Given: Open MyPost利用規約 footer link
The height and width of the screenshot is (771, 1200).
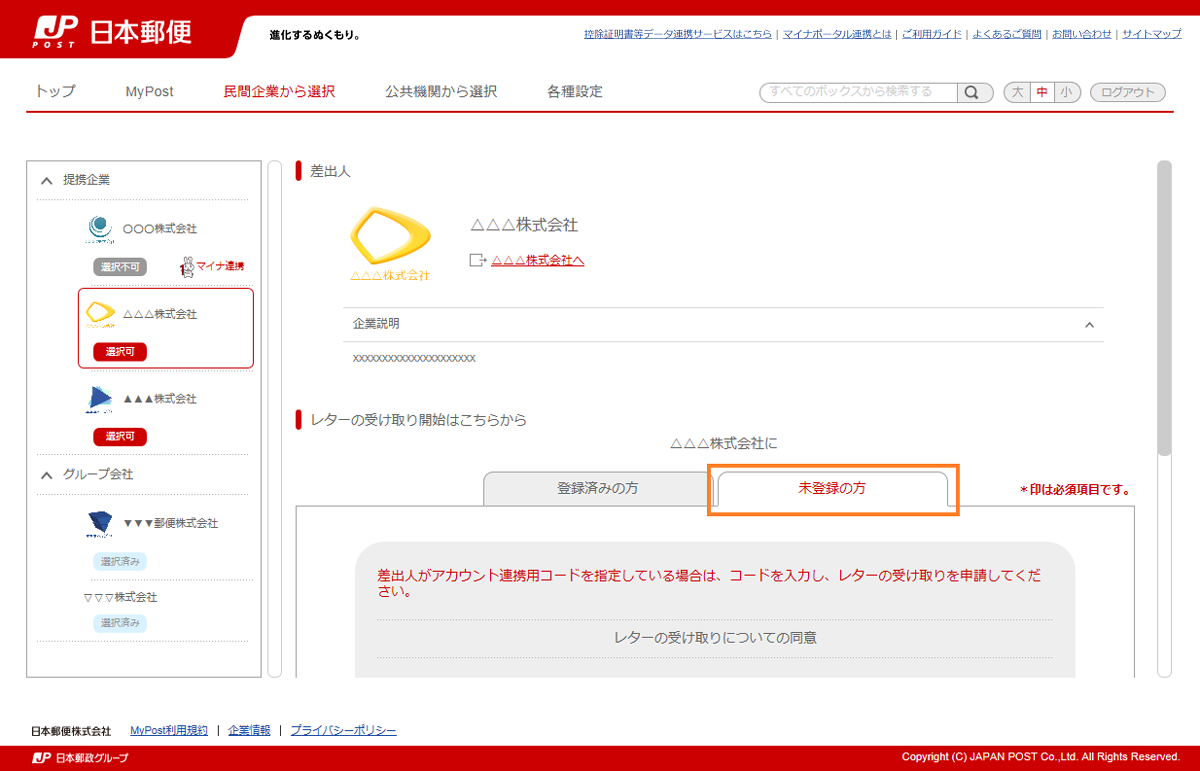Looking at the screenshot, I should [169, 731].
